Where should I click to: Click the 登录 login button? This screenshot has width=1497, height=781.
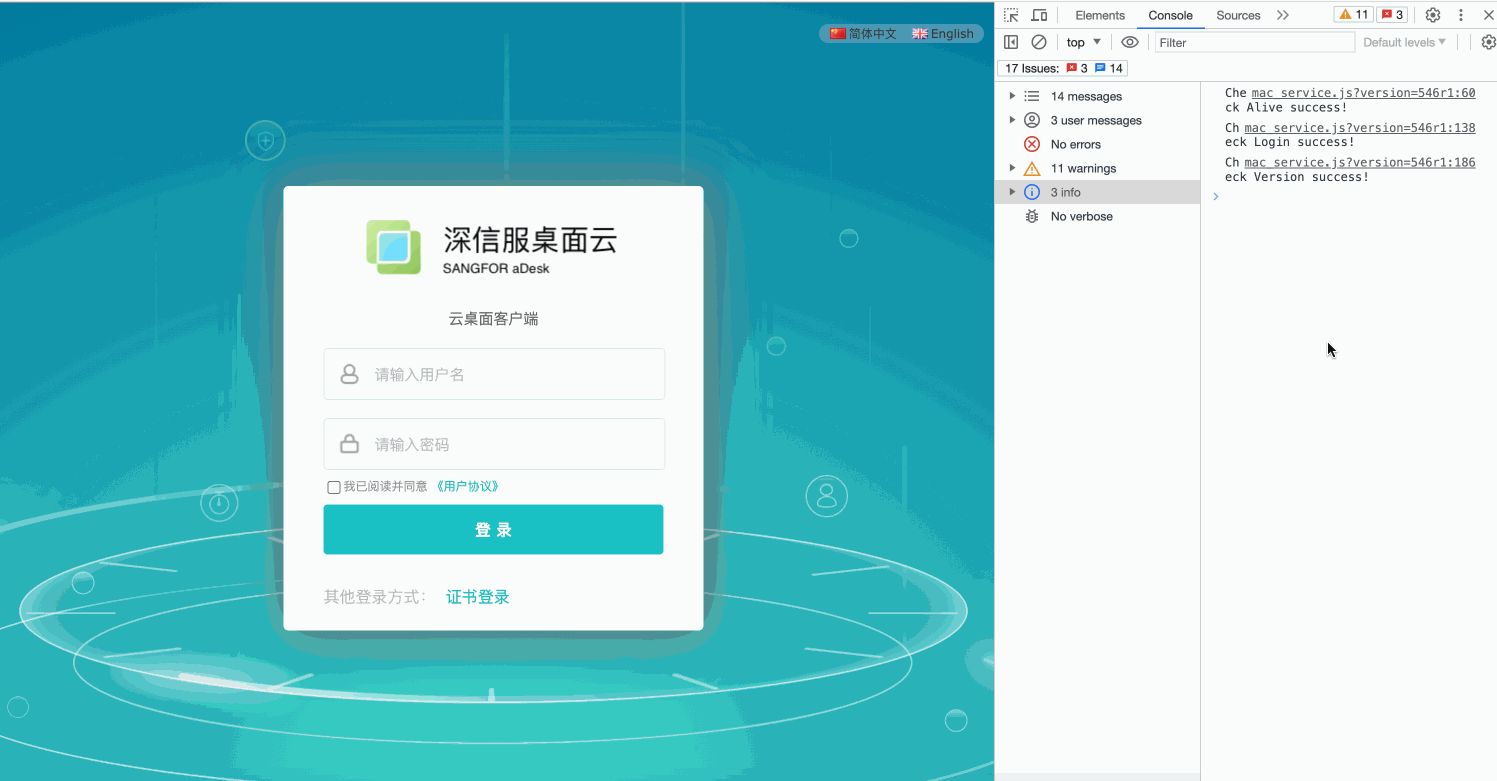click(493, 530)
